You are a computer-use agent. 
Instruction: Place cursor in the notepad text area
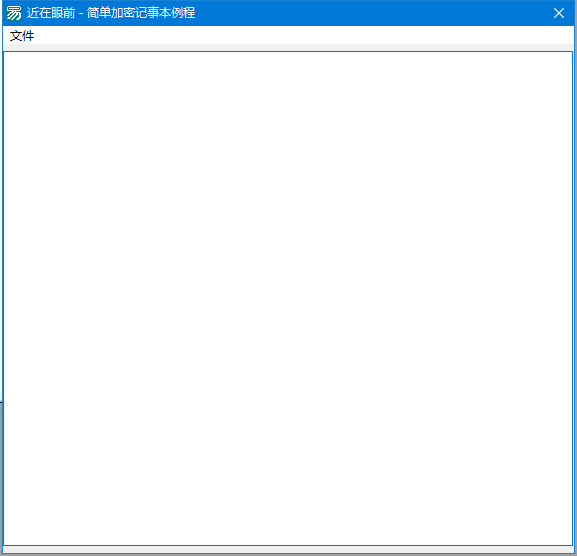288,298
